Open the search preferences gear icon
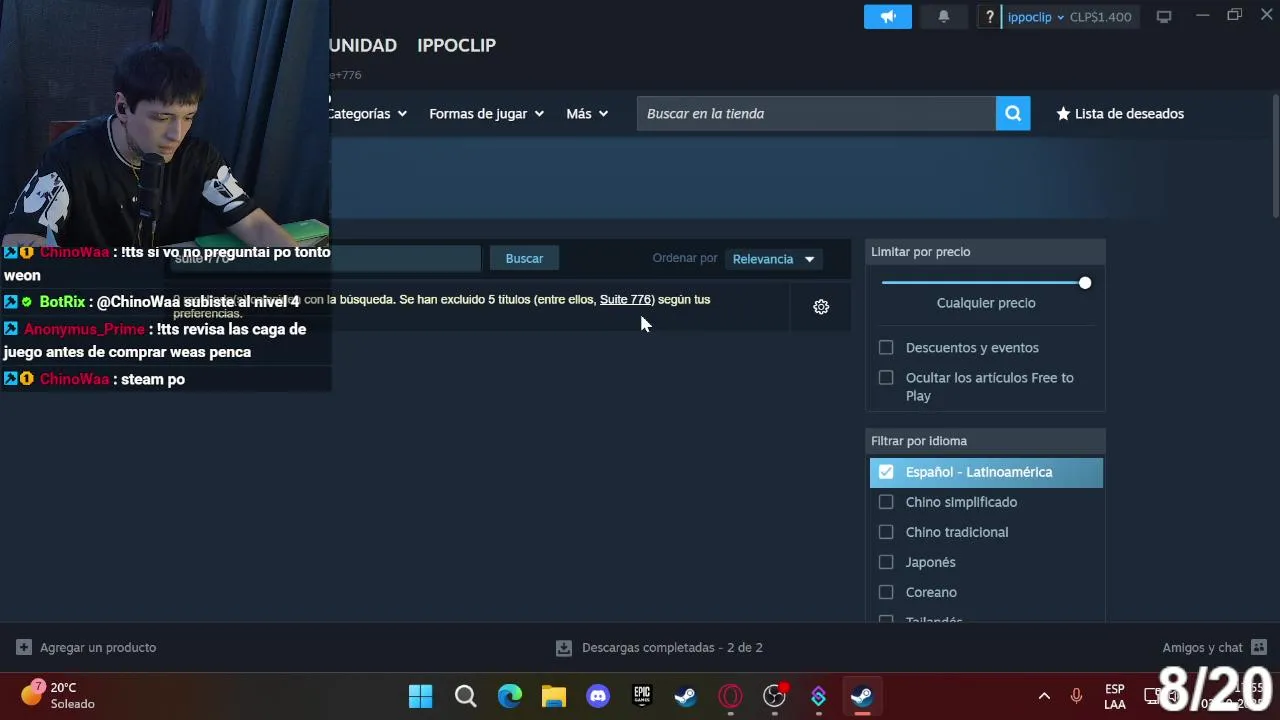 (x=821, y=307)
